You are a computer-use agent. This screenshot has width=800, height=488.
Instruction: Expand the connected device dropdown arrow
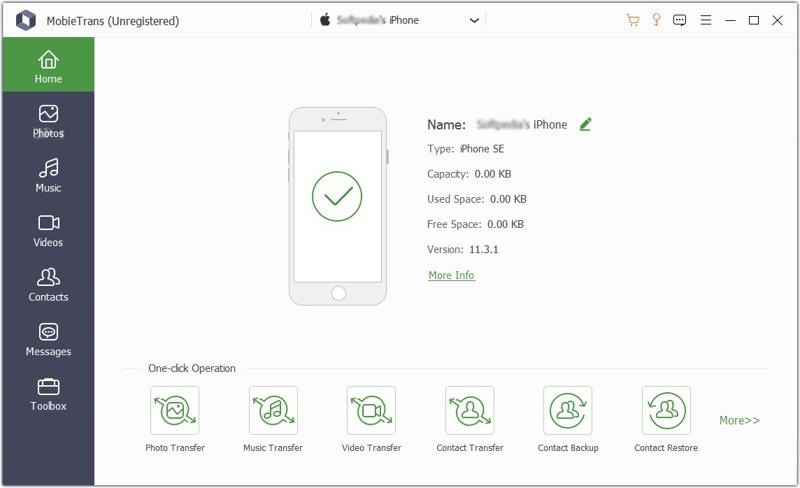click(x=474, y=20)
